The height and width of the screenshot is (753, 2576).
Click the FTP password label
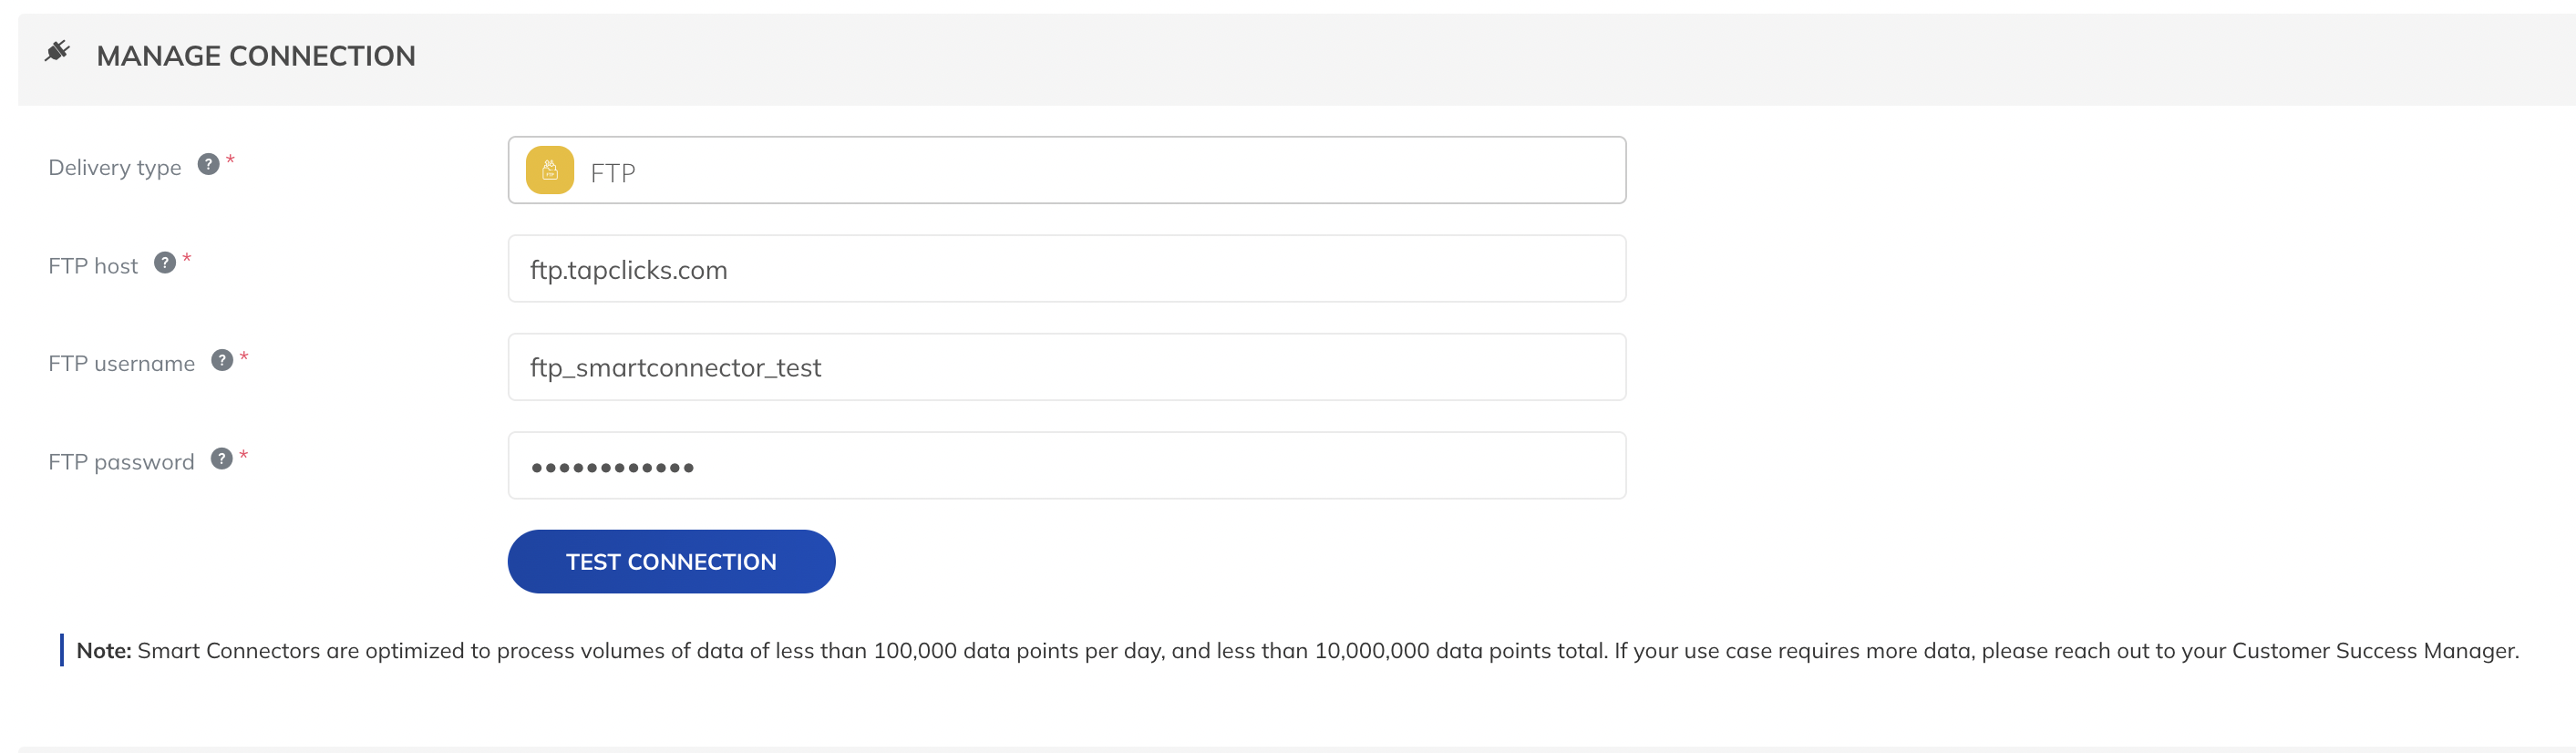pos(121,462)
